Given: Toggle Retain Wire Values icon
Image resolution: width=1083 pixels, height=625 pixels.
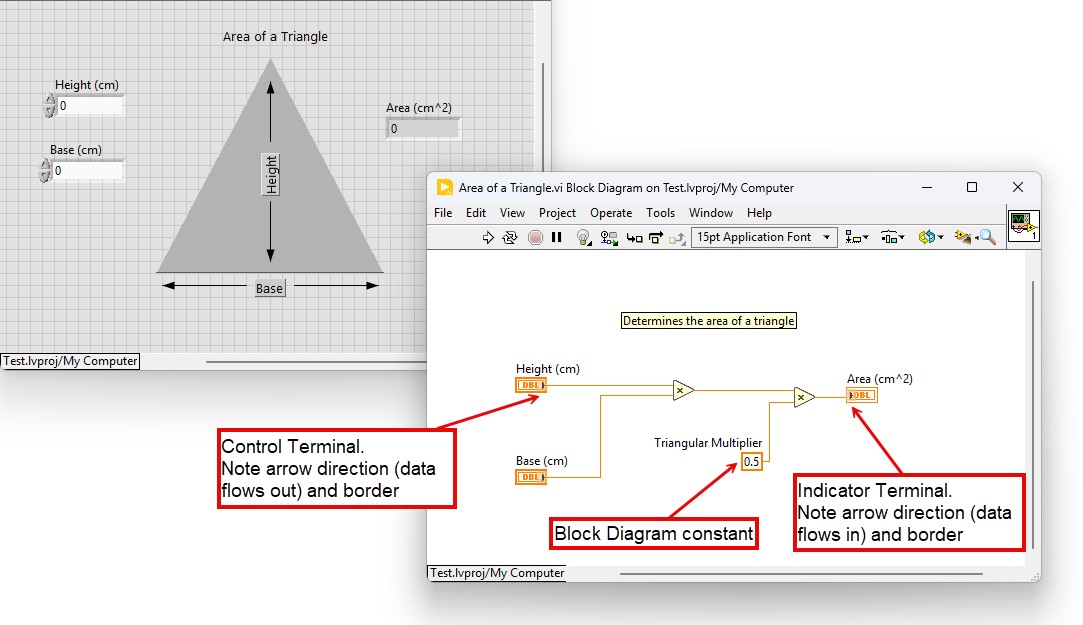Looking at the screenshot, I should pos(608,238).
